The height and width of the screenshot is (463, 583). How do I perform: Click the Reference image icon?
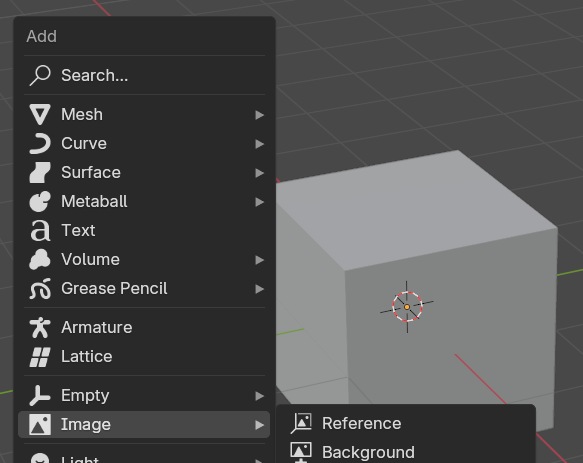[301, 423]
